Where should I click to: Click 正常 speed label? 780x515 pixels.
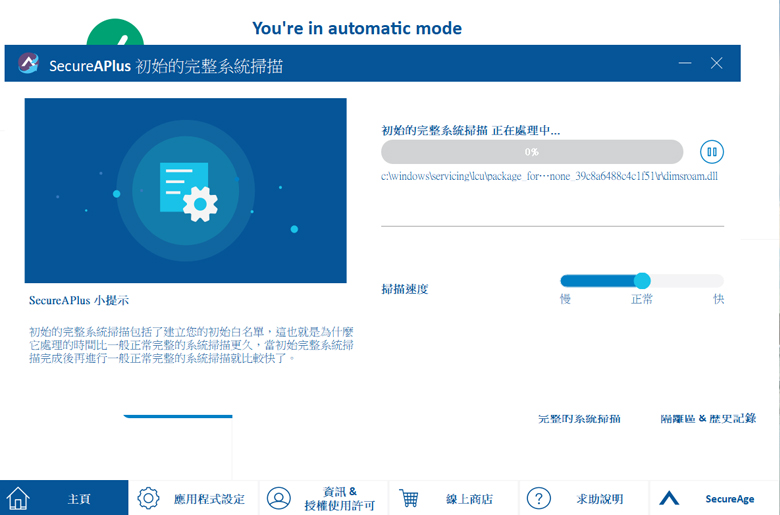coord(642,299)
